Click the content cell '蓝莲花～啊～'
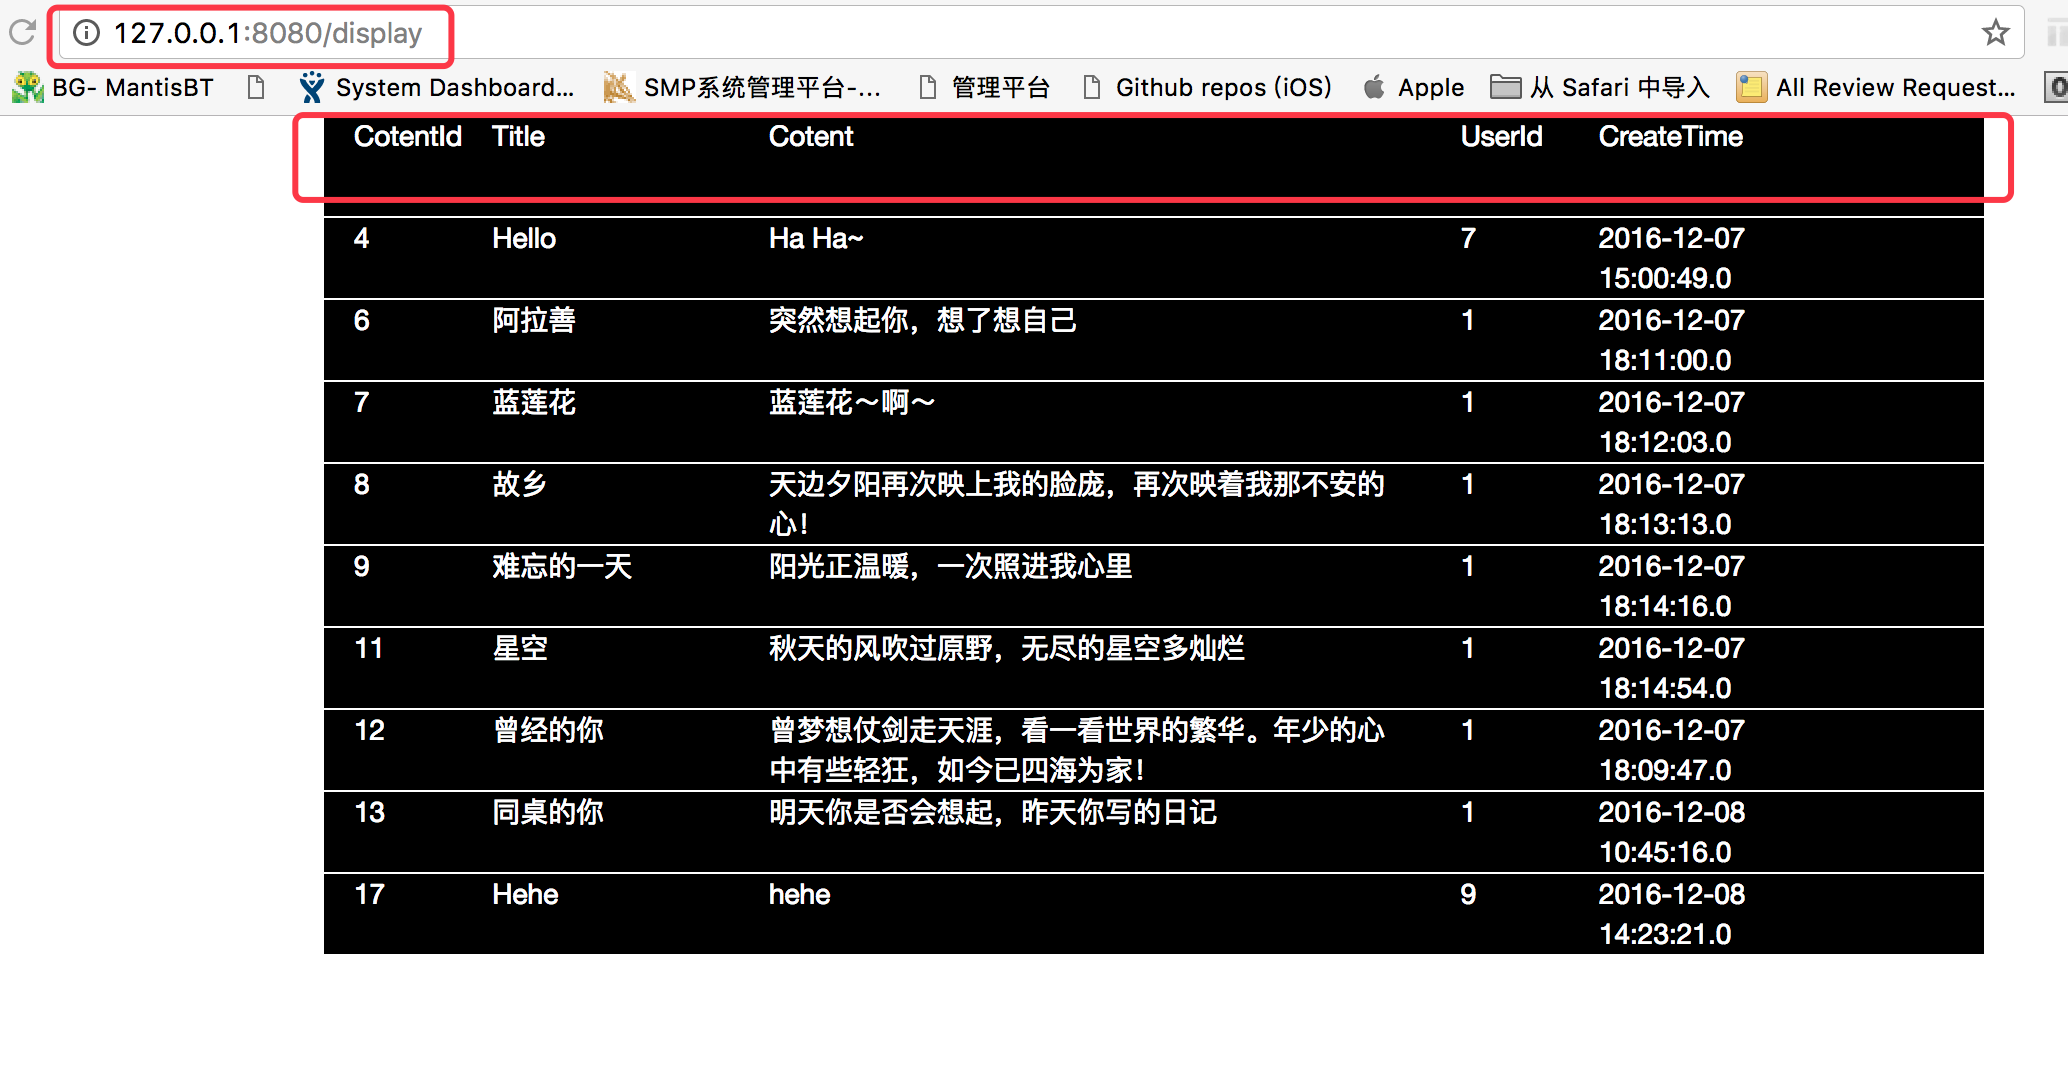2068x1080 pixels. [x=852, y=402]
